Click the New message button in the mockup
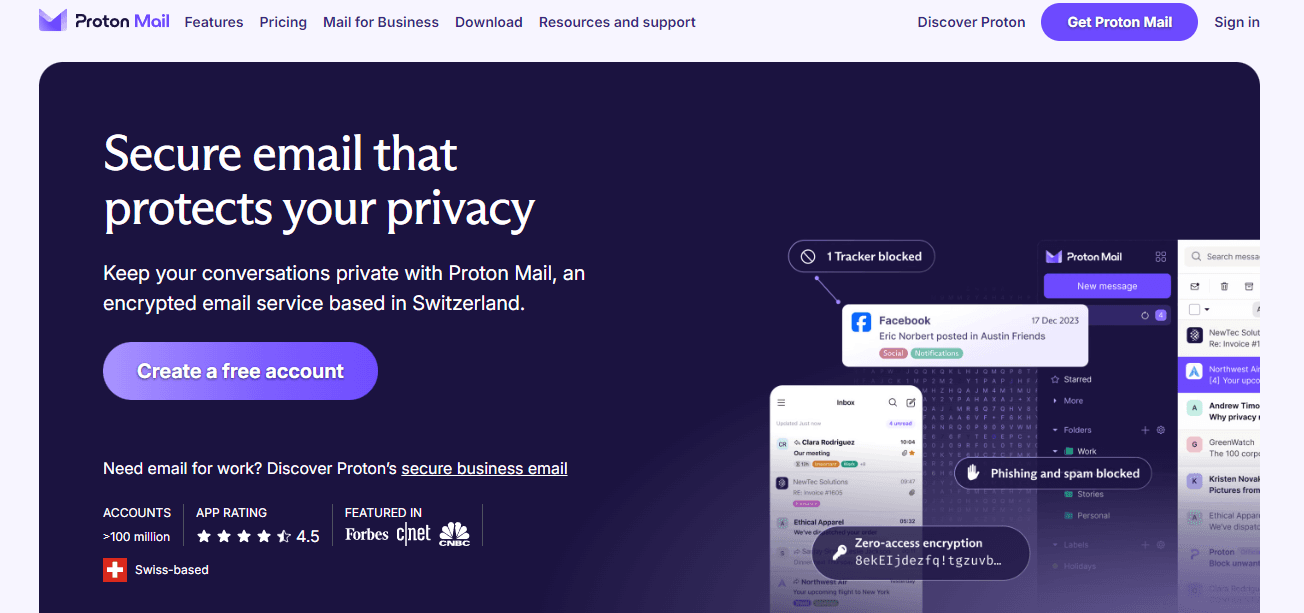The height and width of the screenshot is (613, 1304). tap(1107, 286)
